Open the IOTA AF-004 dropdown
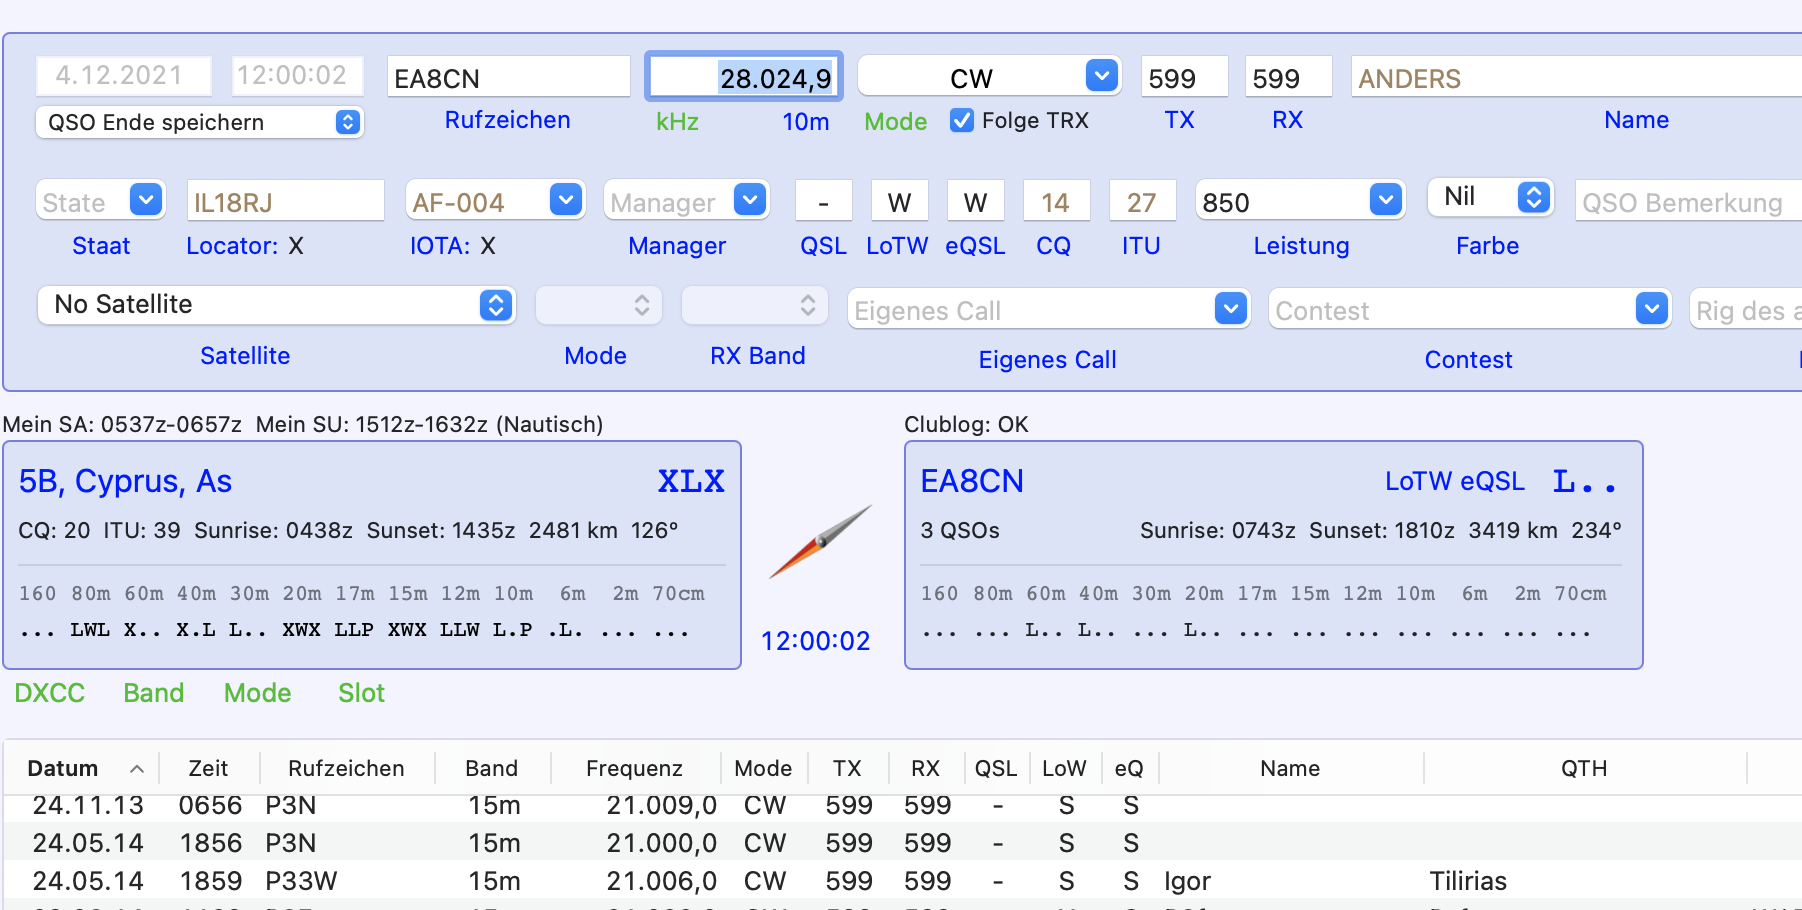Screen dimensions: 1802x910 pyautogui.click(x=566, y=201)
